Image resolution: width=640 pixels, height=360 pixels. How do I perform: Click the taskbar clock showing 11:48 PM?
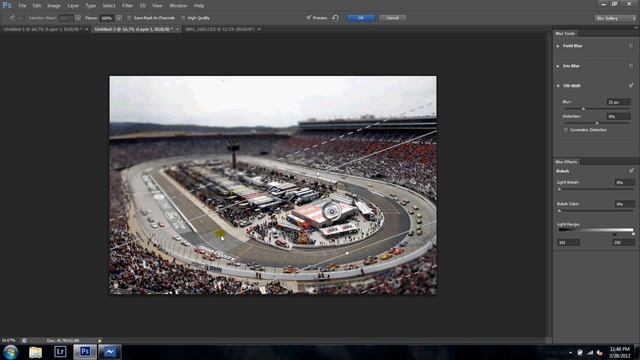pyautogui.click(x=620, y=352)
